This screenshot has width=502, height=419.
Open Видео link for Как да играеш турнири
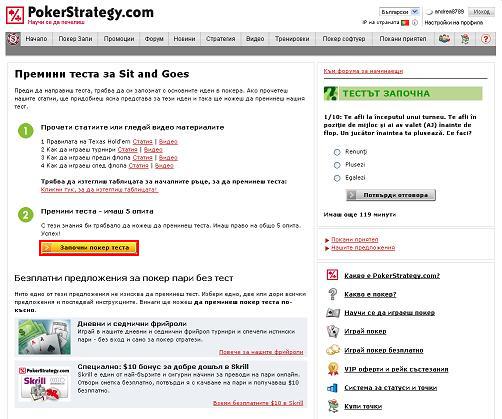click(x=153, y=150)
